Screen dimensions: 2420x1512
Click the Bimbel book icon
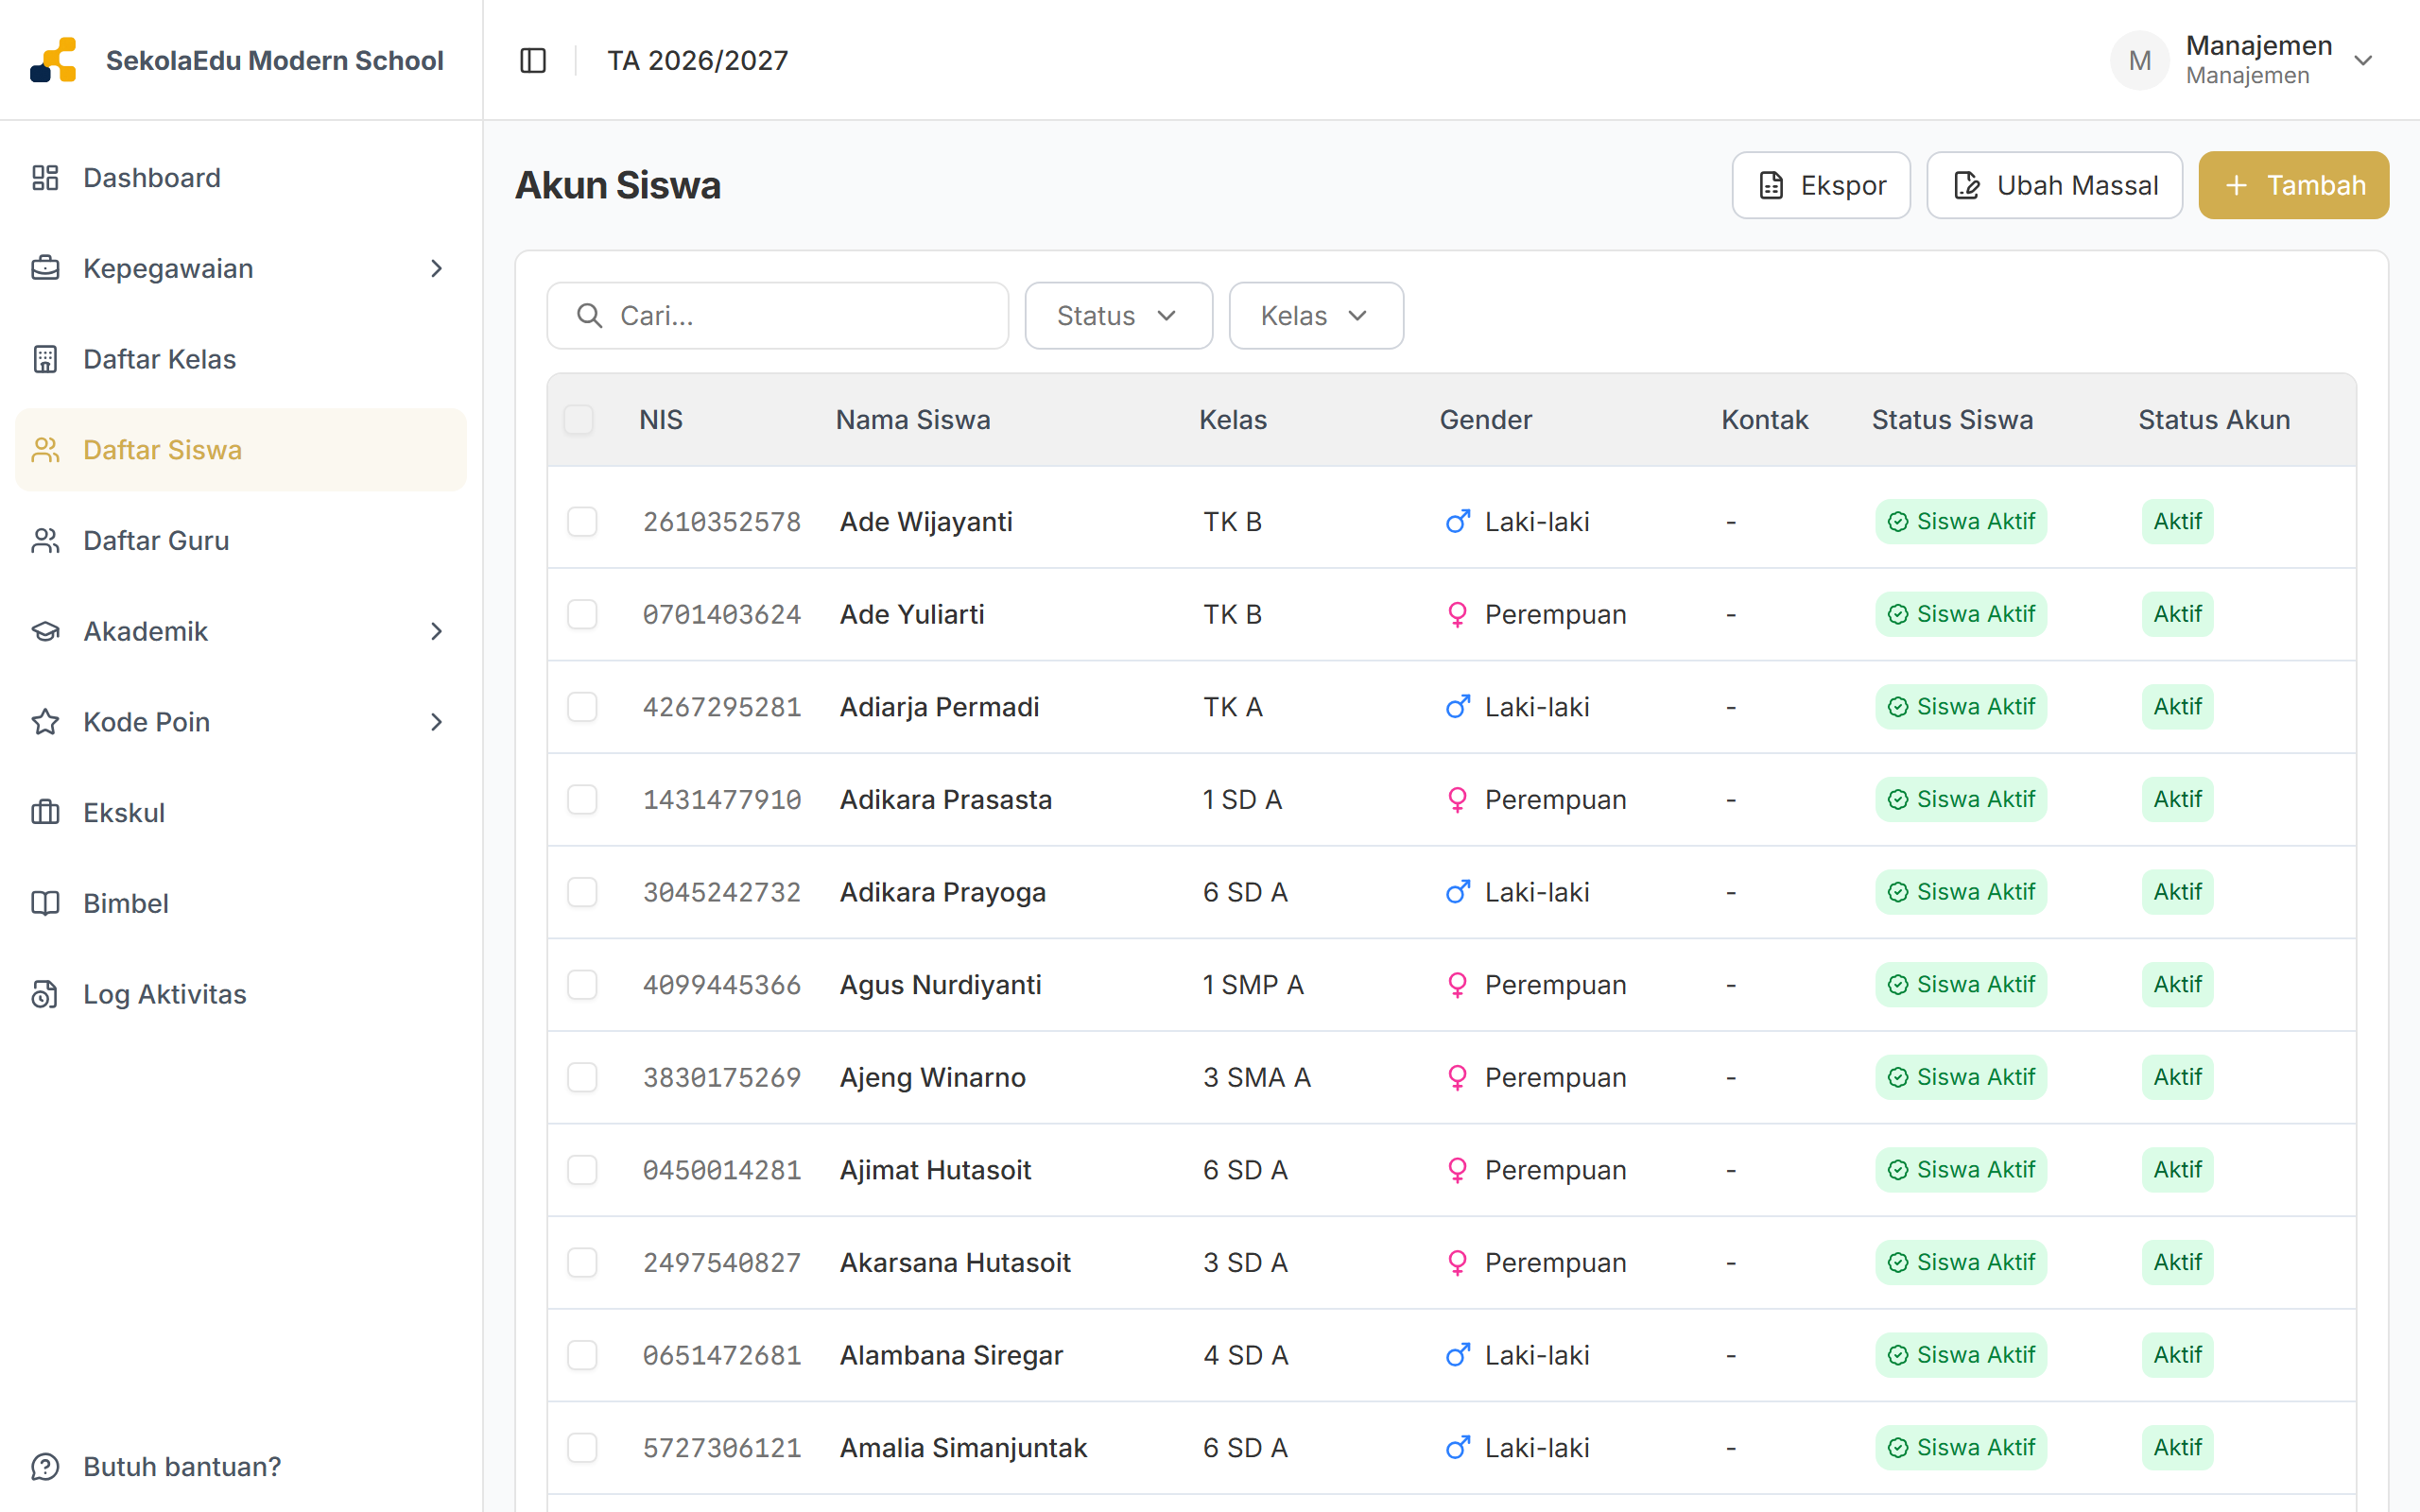(x=45, y=903)
